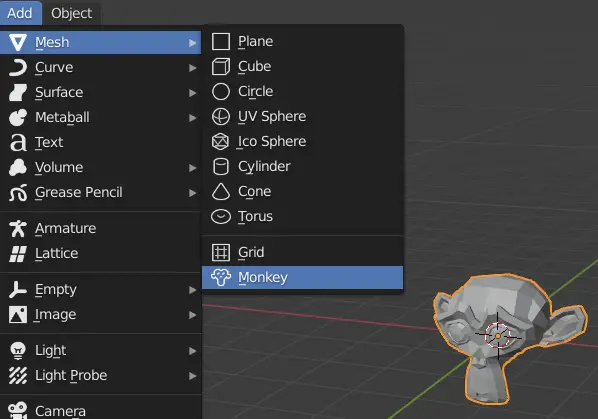Screen dimensions: 598x419
Task: Select the UV Sphere icon
Action: 221,117
